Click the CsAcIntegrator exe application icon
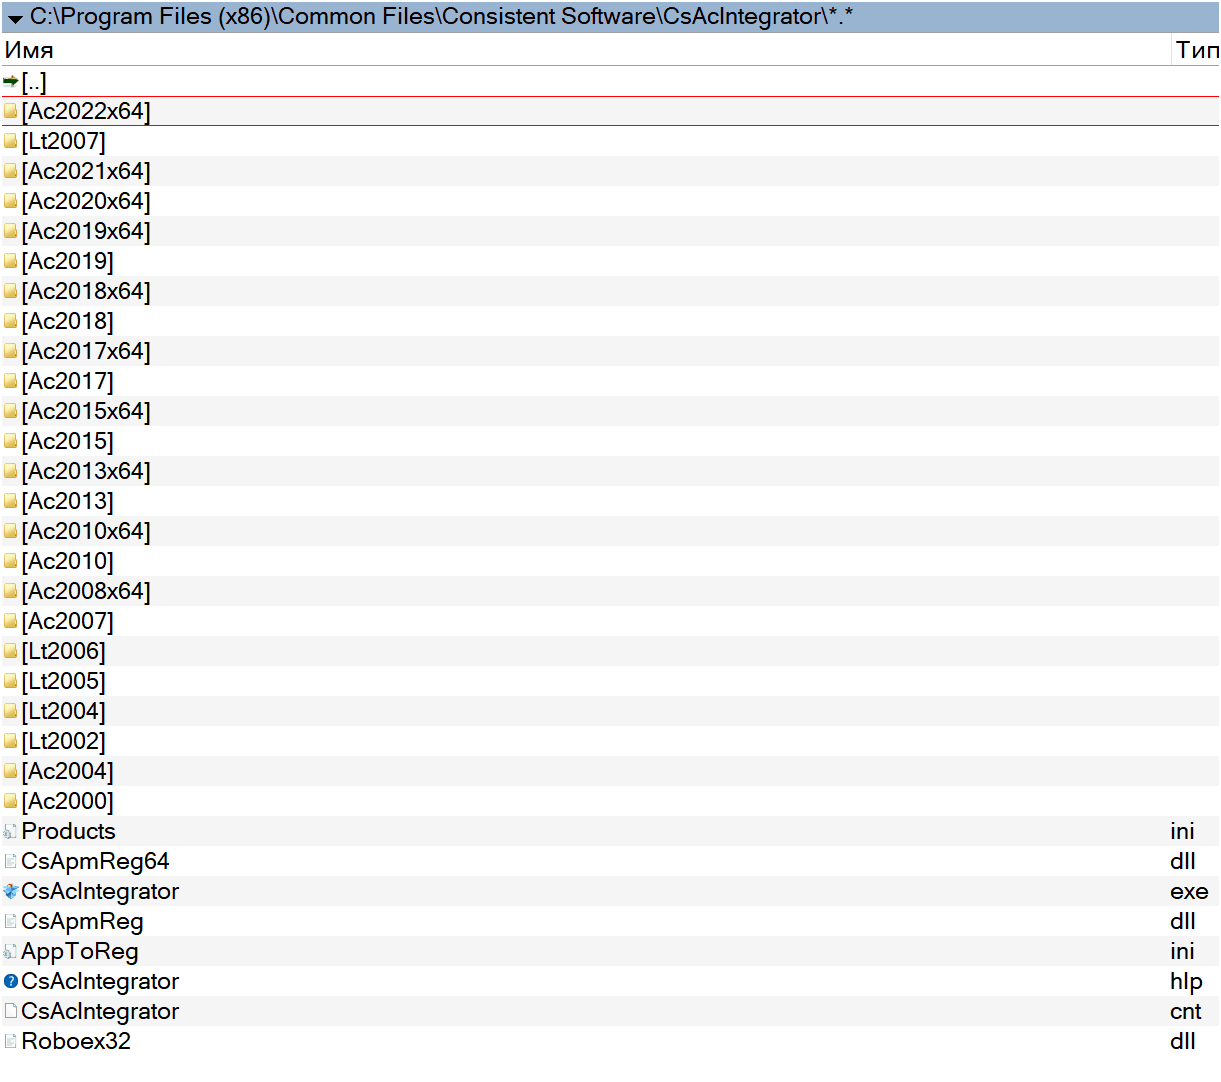The width and height of the screenshot is (1221, 1082). tap(11, 891)
